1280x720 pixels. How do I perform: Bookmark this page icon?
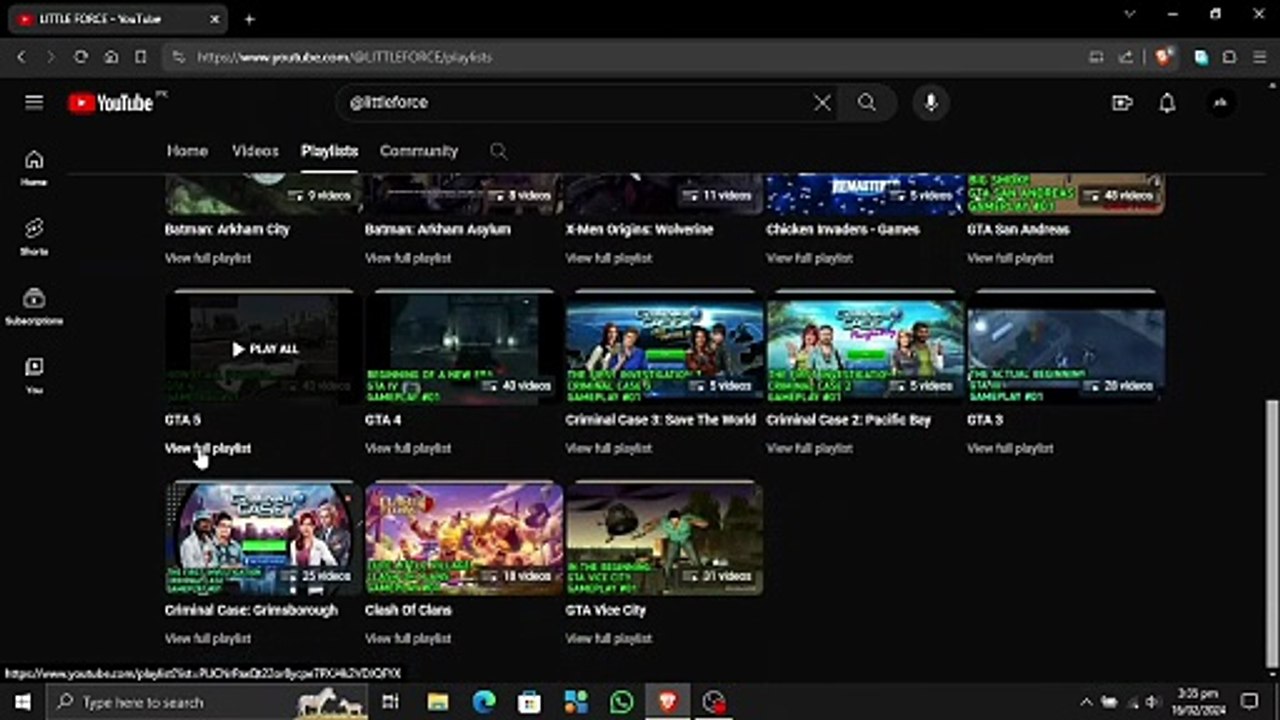(x=141, y=57)
